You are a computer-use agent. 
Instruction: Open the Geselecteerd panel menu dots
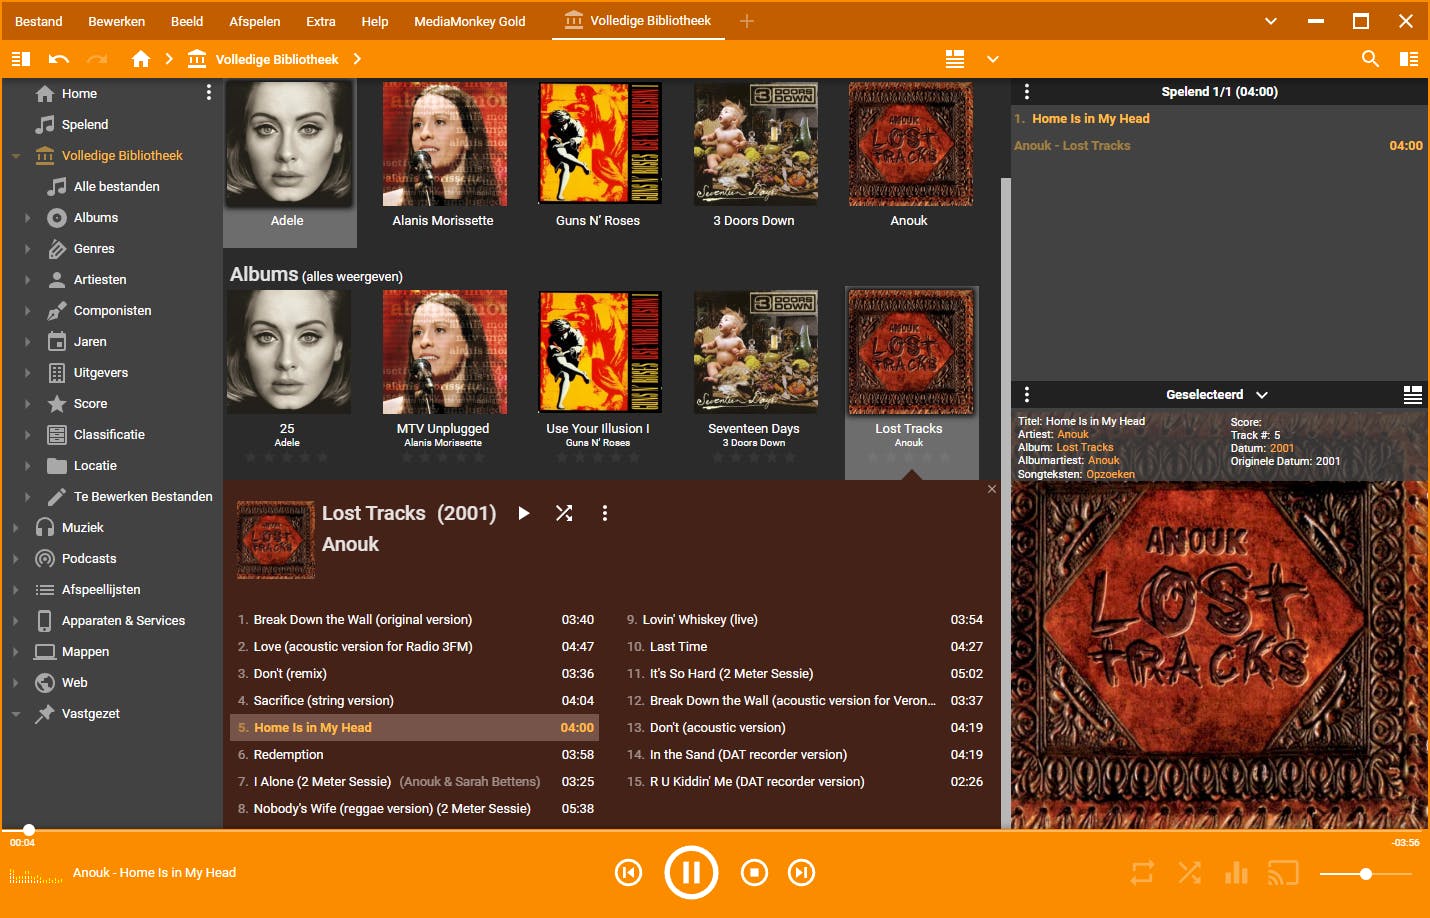[x=1026, y=394]
